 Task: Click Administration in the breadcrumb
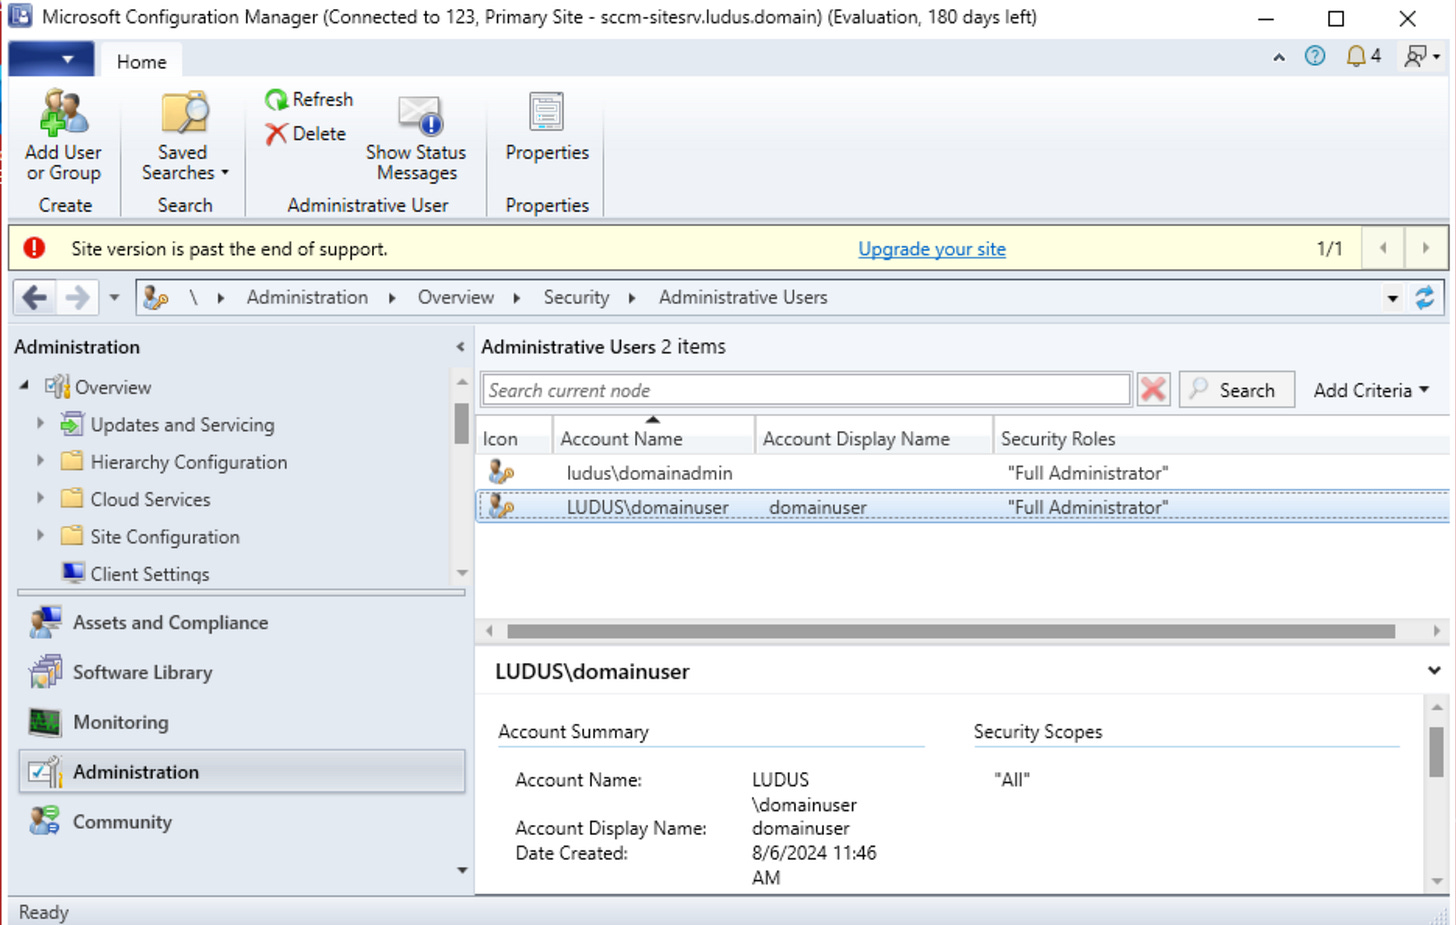click(x=307, y=297)
